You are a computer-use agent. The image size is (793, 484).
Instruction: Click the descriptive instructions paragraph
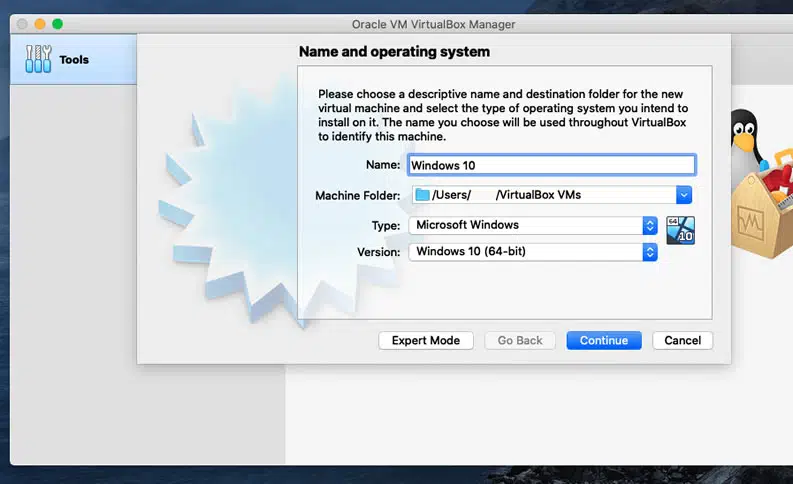[x=503, y=115]
